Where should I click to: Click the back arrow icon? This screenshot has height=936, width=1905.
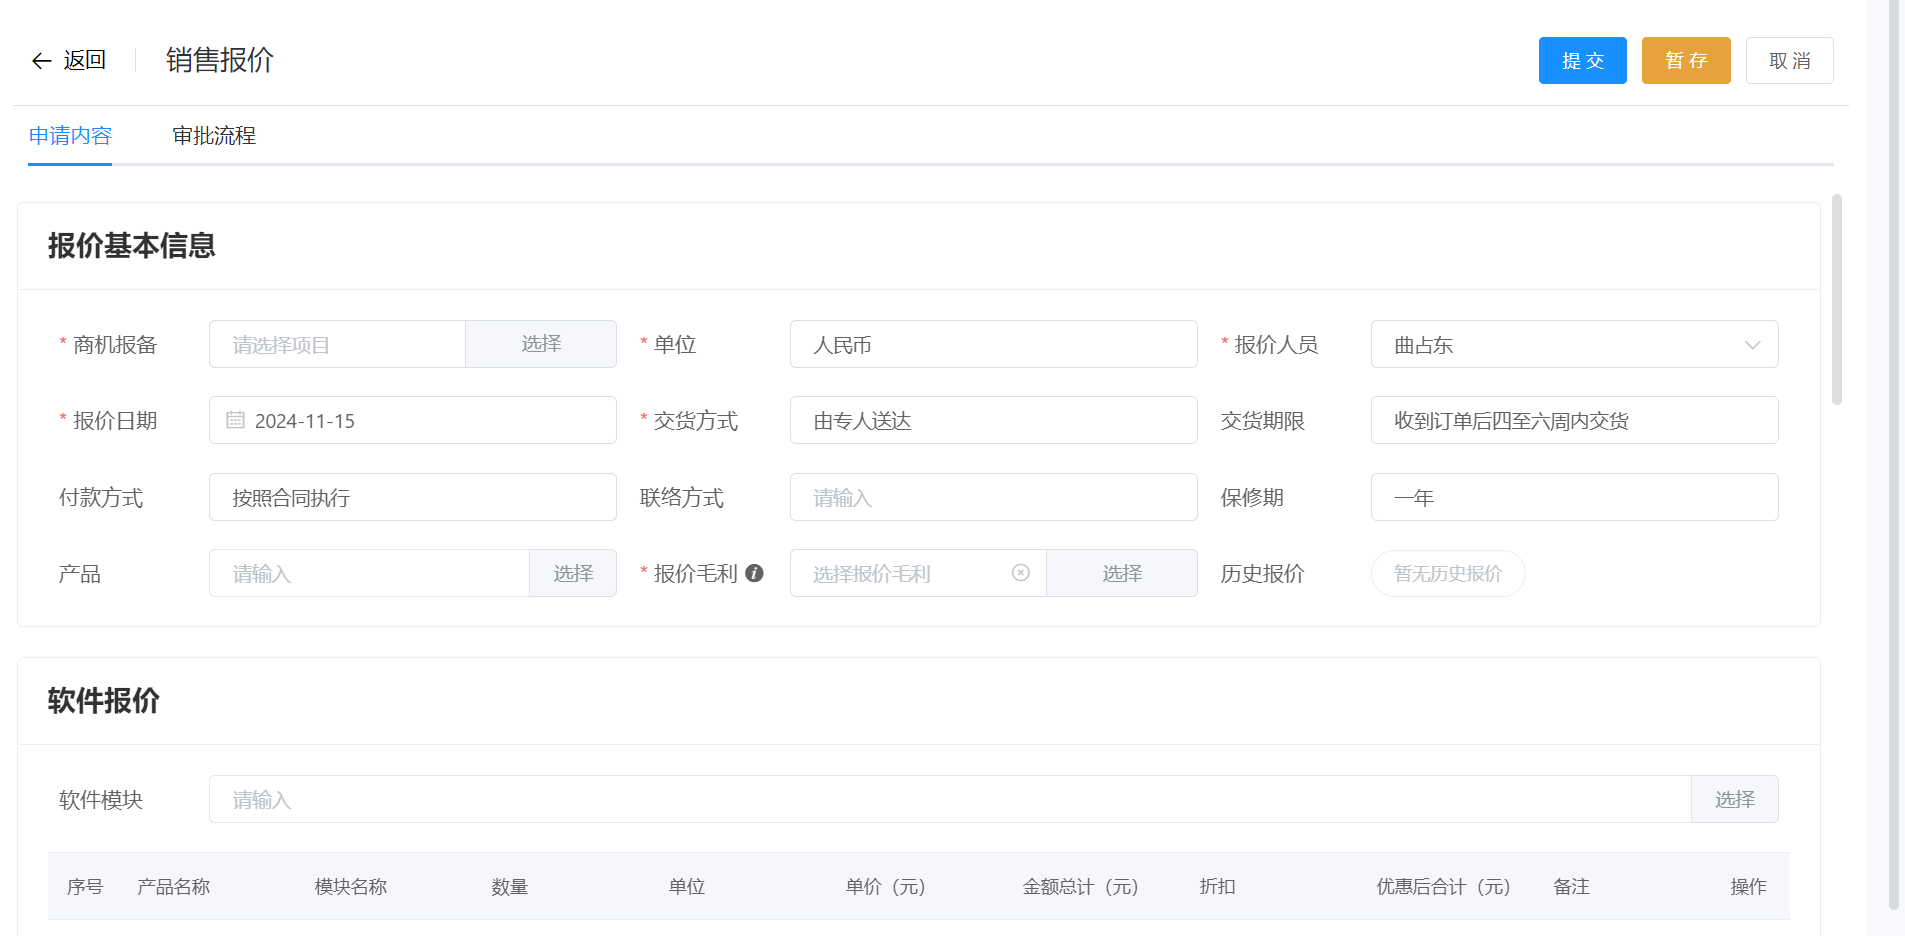click(41, 61)
